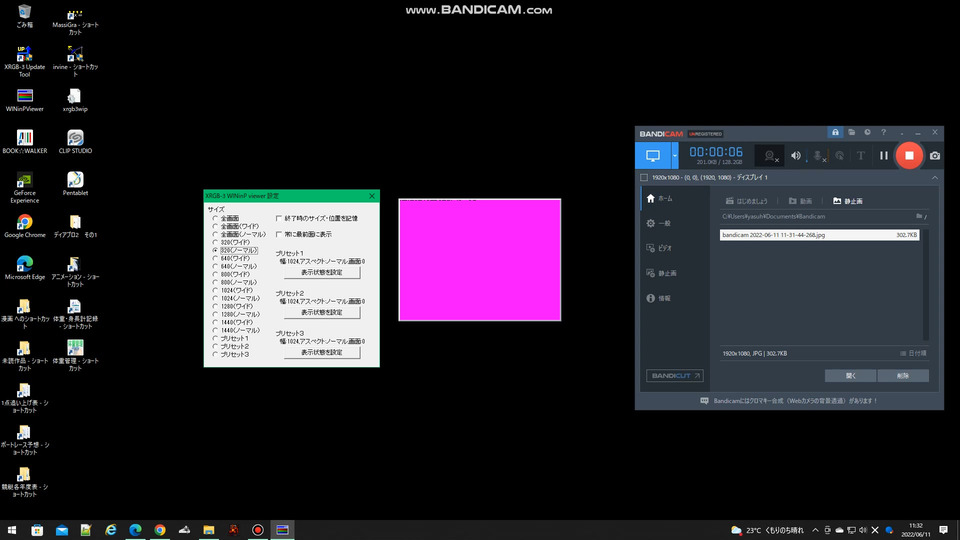Click 表示状態を設定 under プリセット1

321,272
